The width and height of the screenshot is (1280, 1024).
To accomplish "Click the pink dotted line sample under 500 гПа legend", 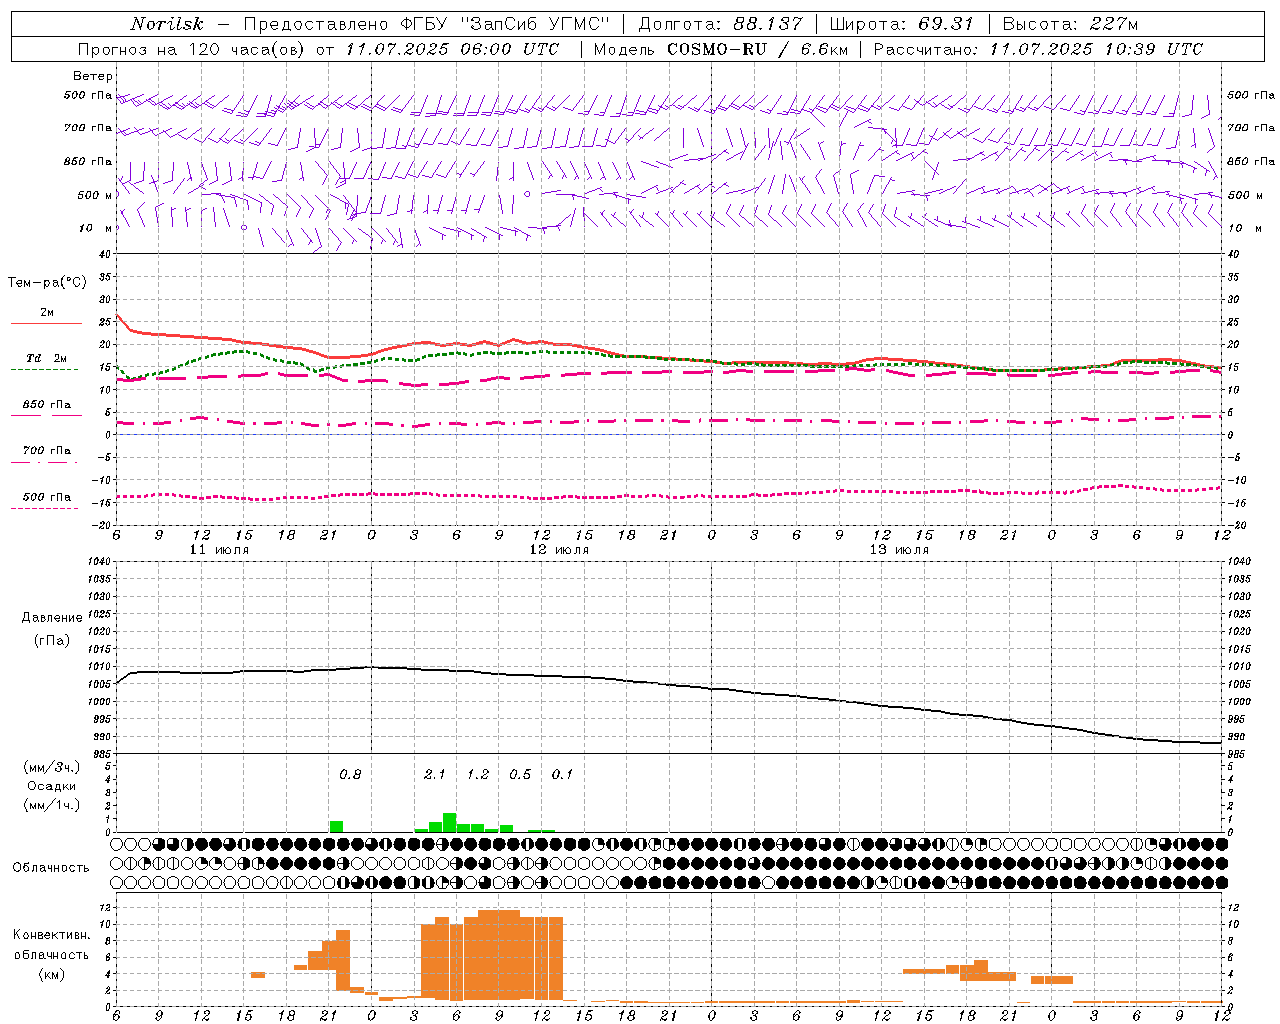I will pos(44,509).
